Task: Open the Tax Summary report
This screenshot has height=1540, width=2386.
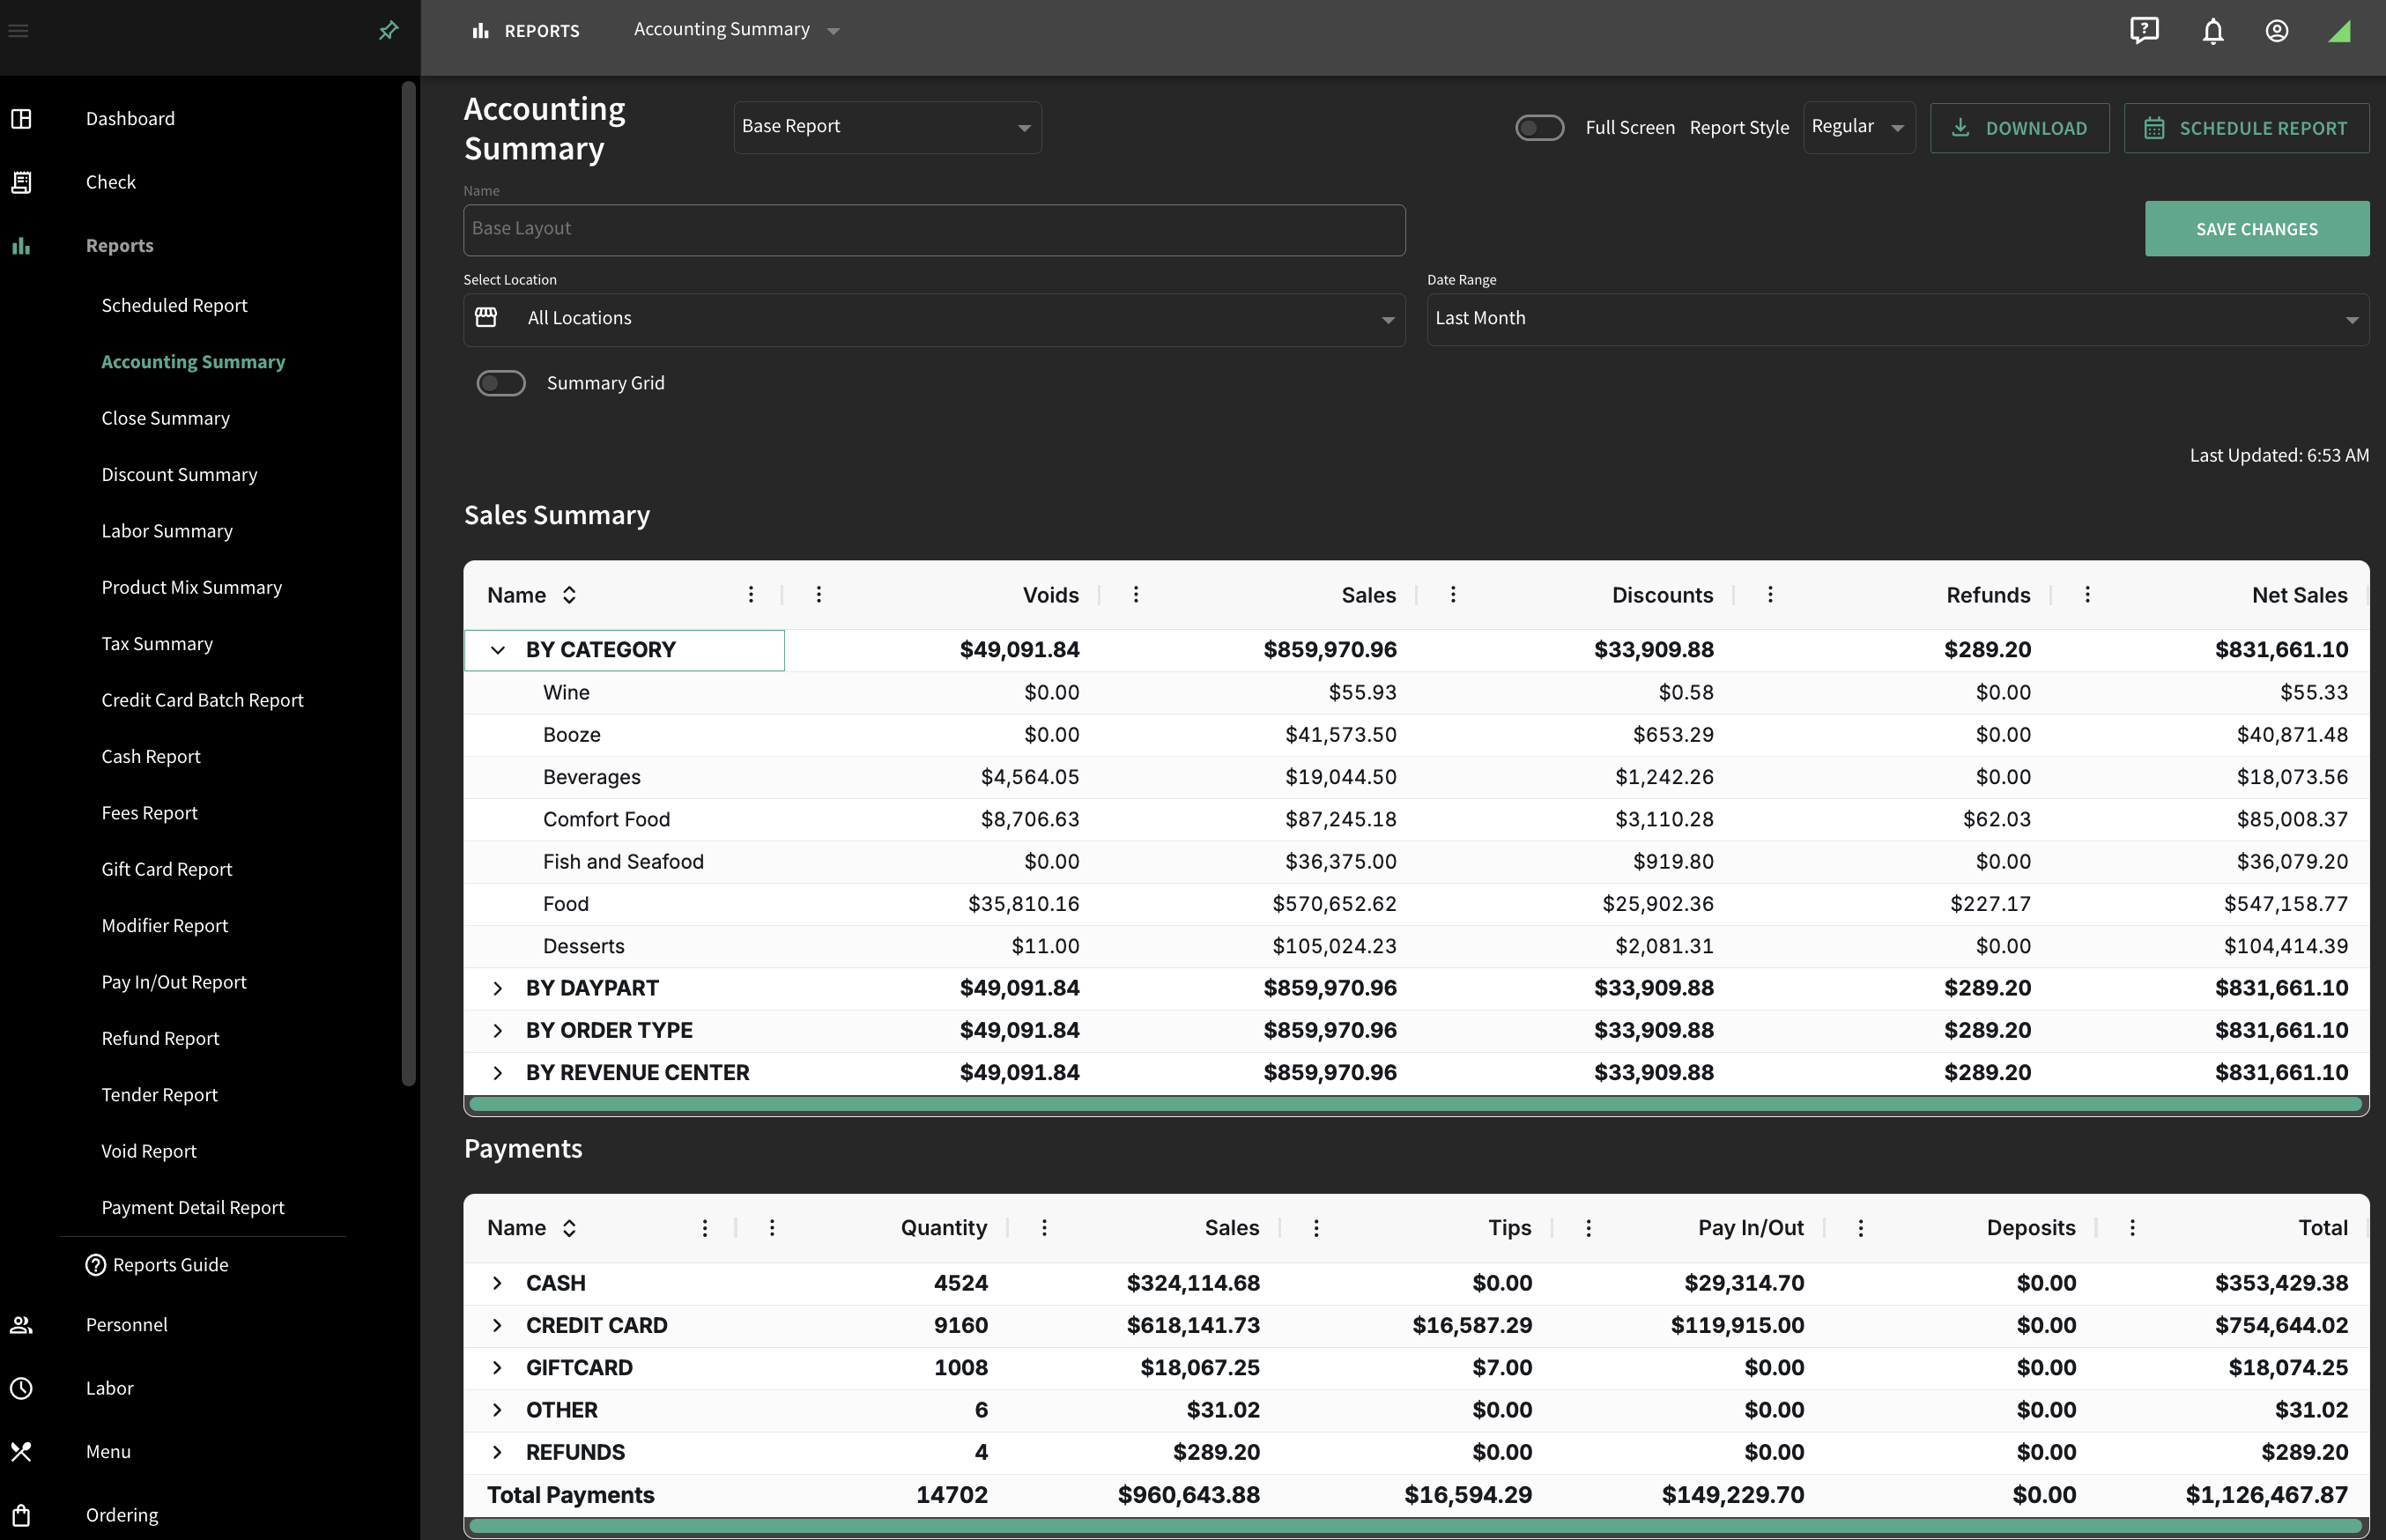Action: (157, 644)
